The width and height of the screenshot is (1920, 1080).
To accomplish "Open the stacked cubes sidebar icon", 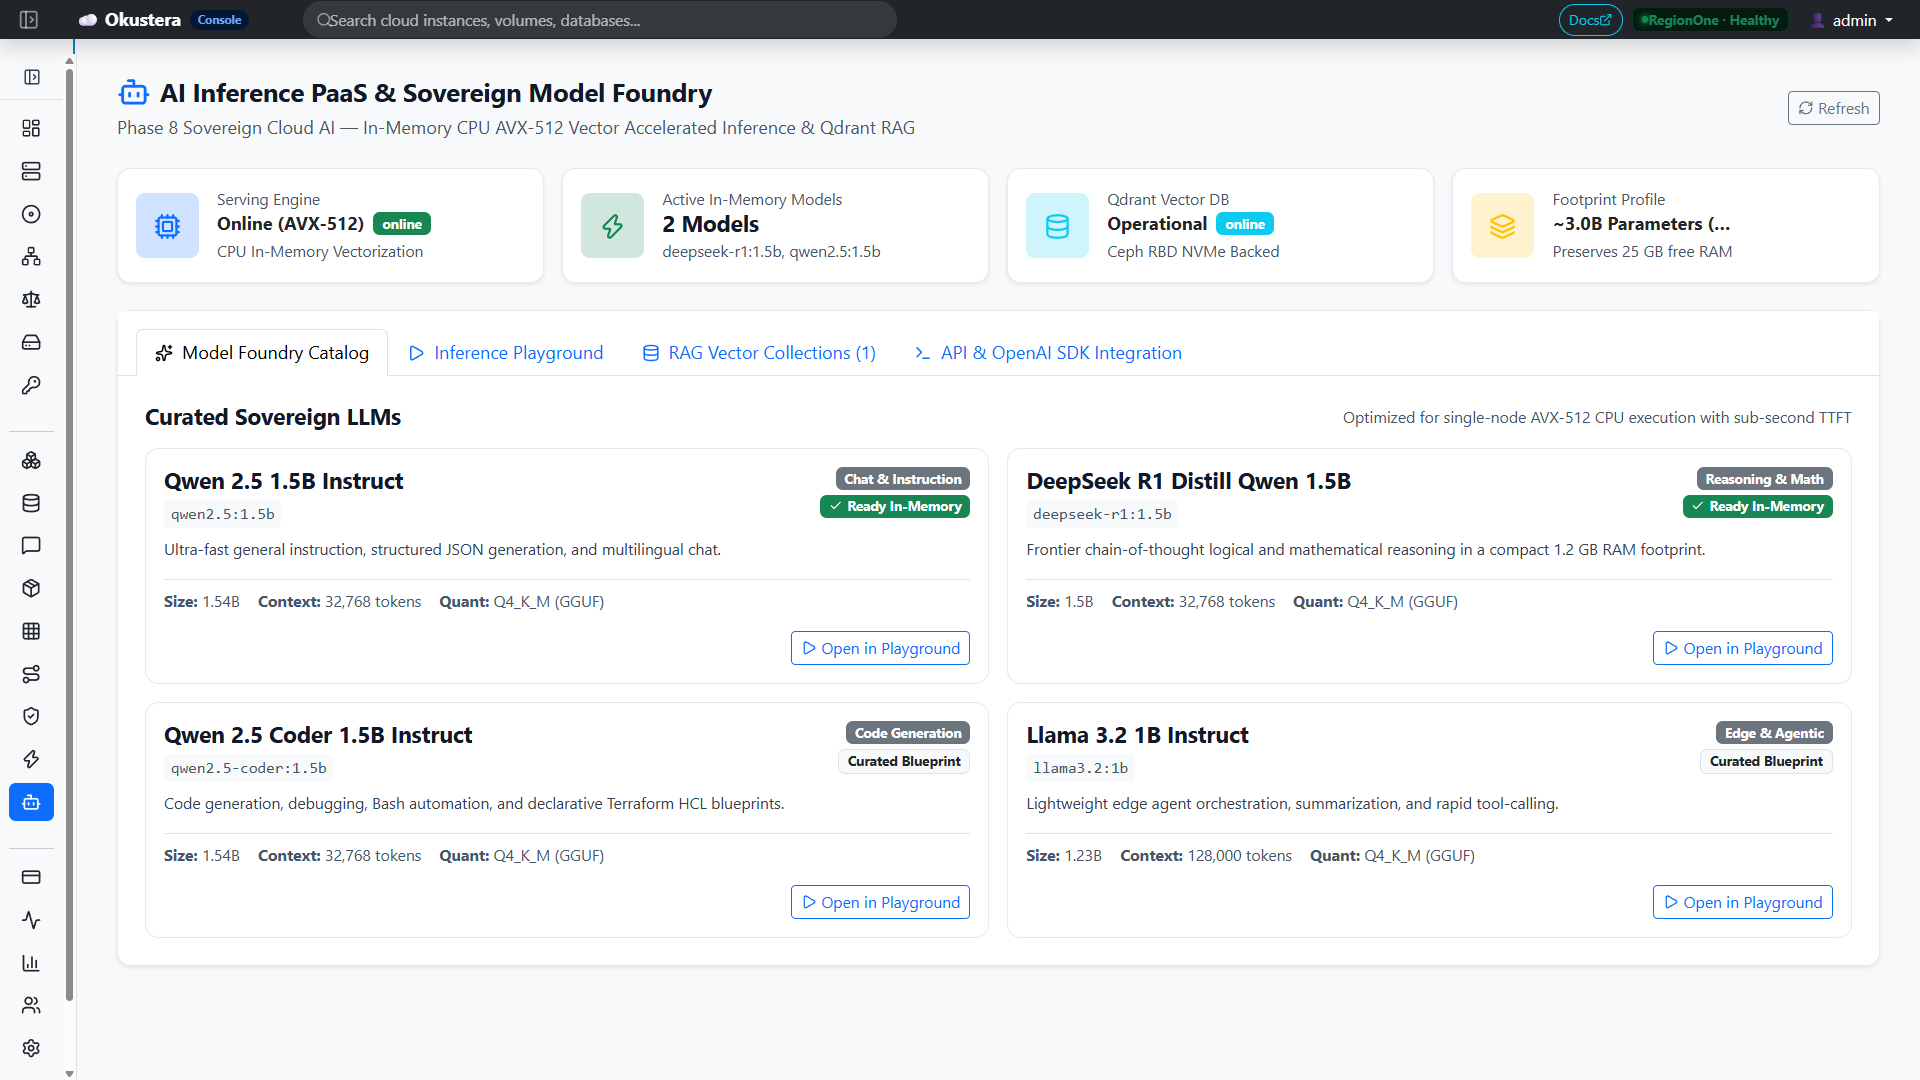I will [x=31, y=460].
